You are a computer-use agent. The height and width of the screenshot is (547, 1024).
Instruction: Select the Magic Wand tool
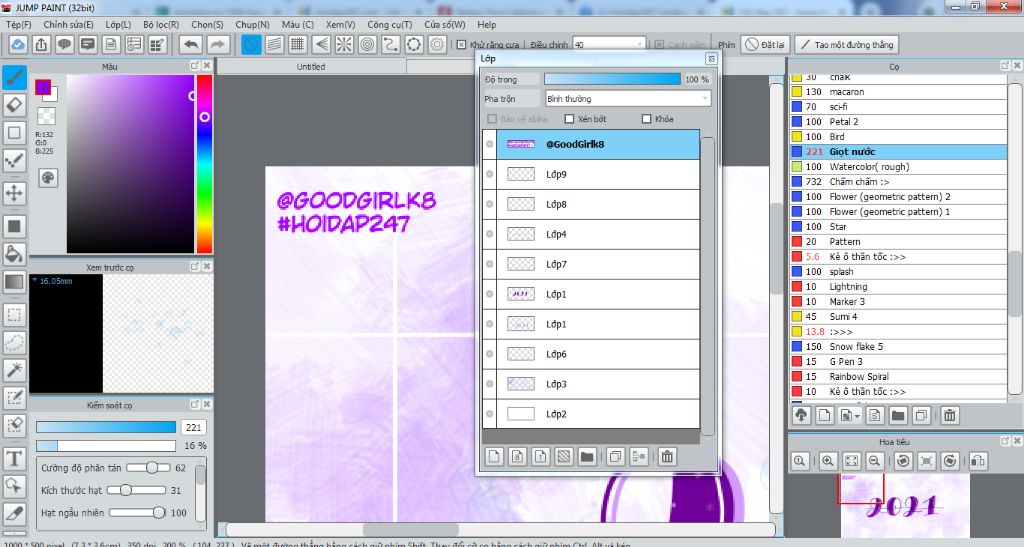(x=14, y=370)
